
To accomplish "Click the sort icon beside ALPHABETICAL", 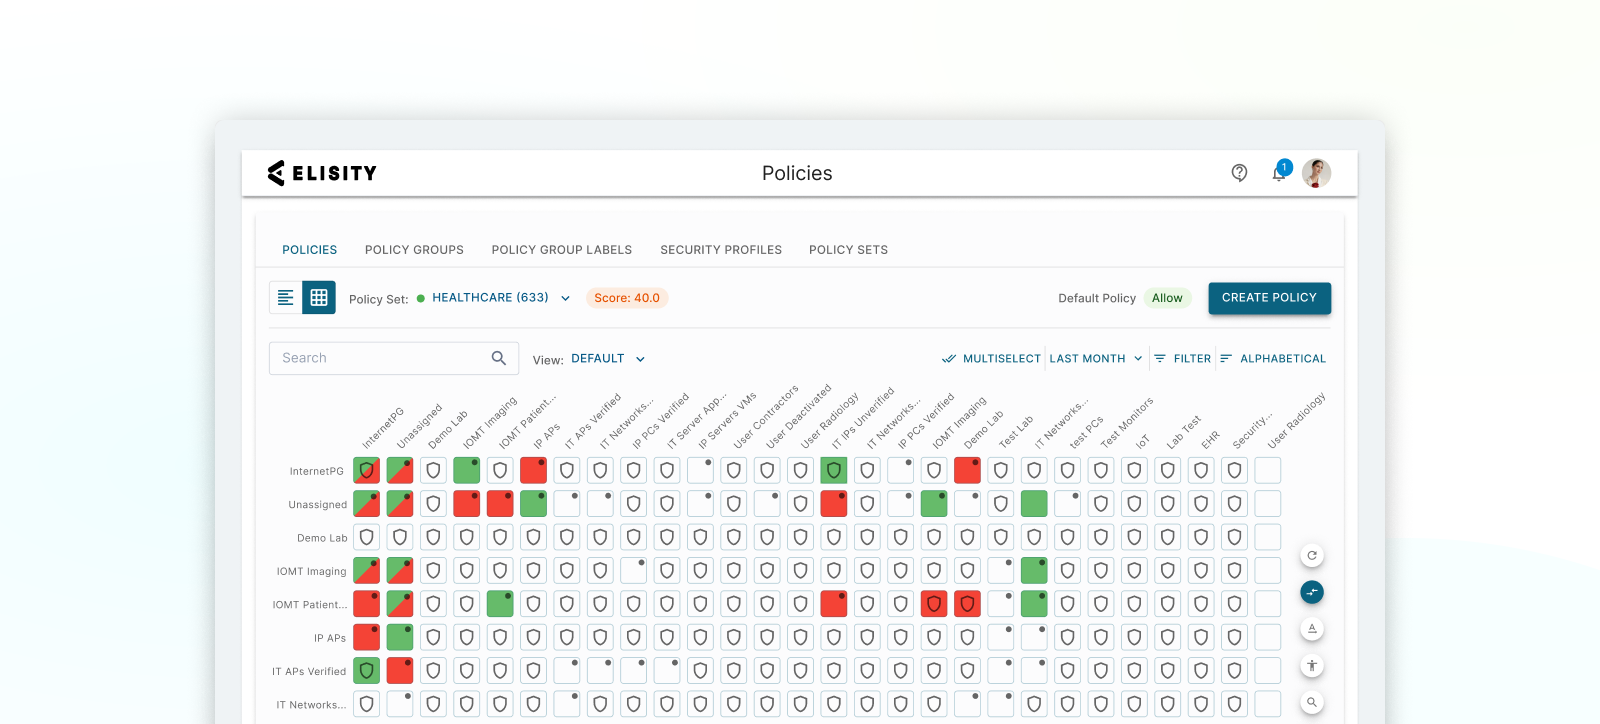I will pyautogui.click(x=1226, y=358).
